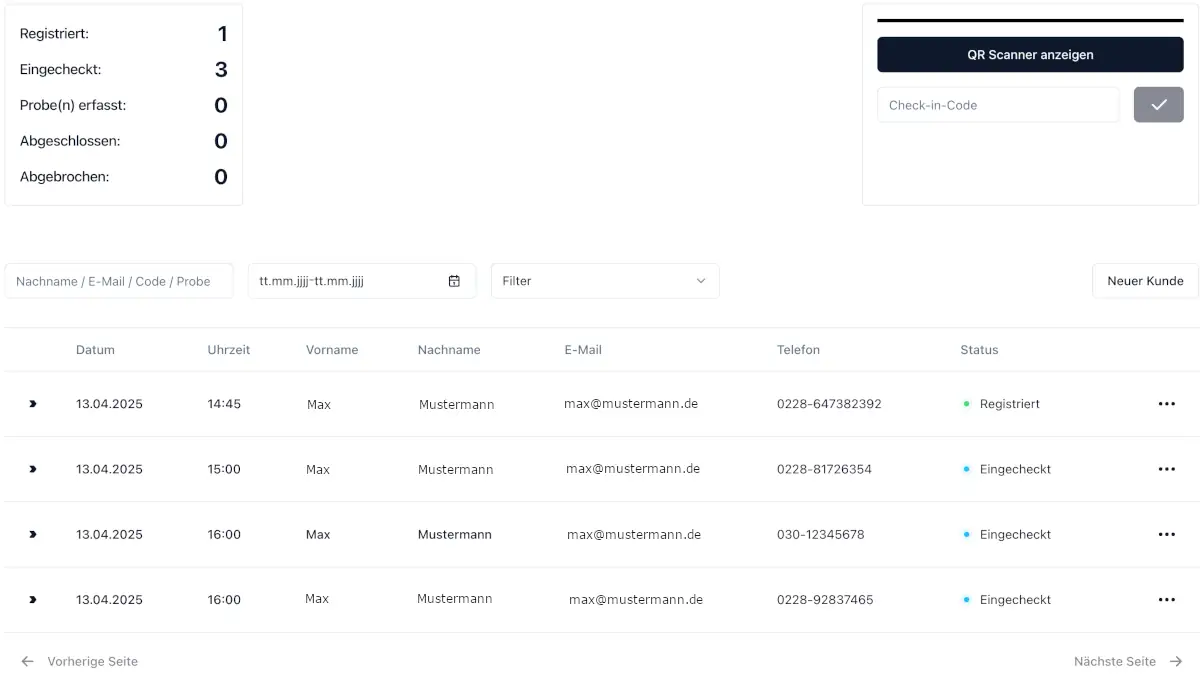Expand the row with time 14:45
The width and height of the screenshot is (1200, 685).
tap(32, 404)
